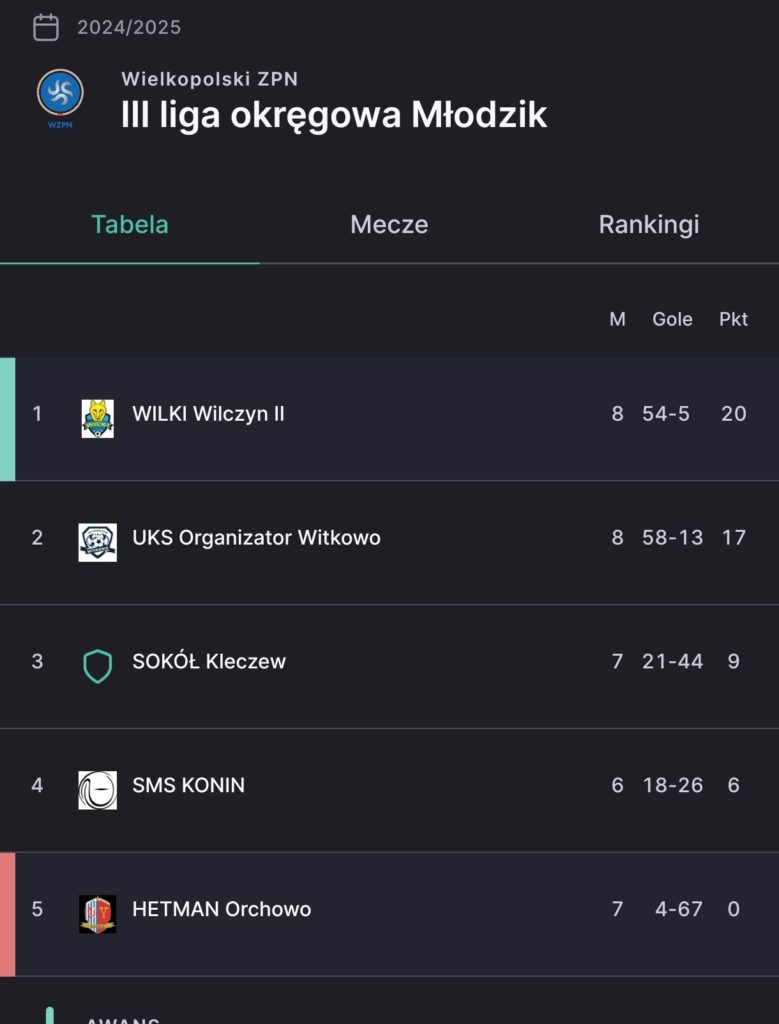Open SMS KONIN team name
Screen dimensions: 779x1024
(x=188, y=785)
